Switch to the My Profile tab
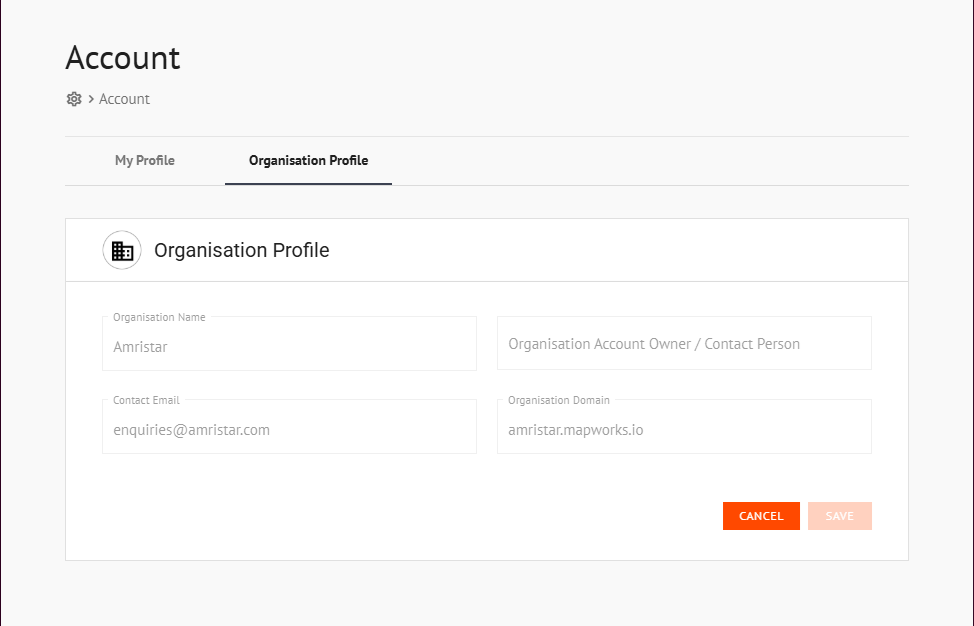 (145, 160)
